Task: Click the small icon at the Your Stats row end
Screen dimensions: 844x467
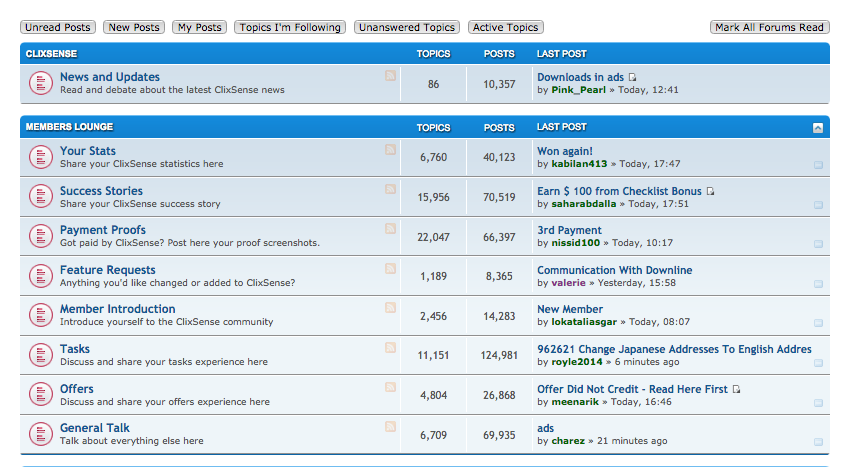Action: (818, 165)
